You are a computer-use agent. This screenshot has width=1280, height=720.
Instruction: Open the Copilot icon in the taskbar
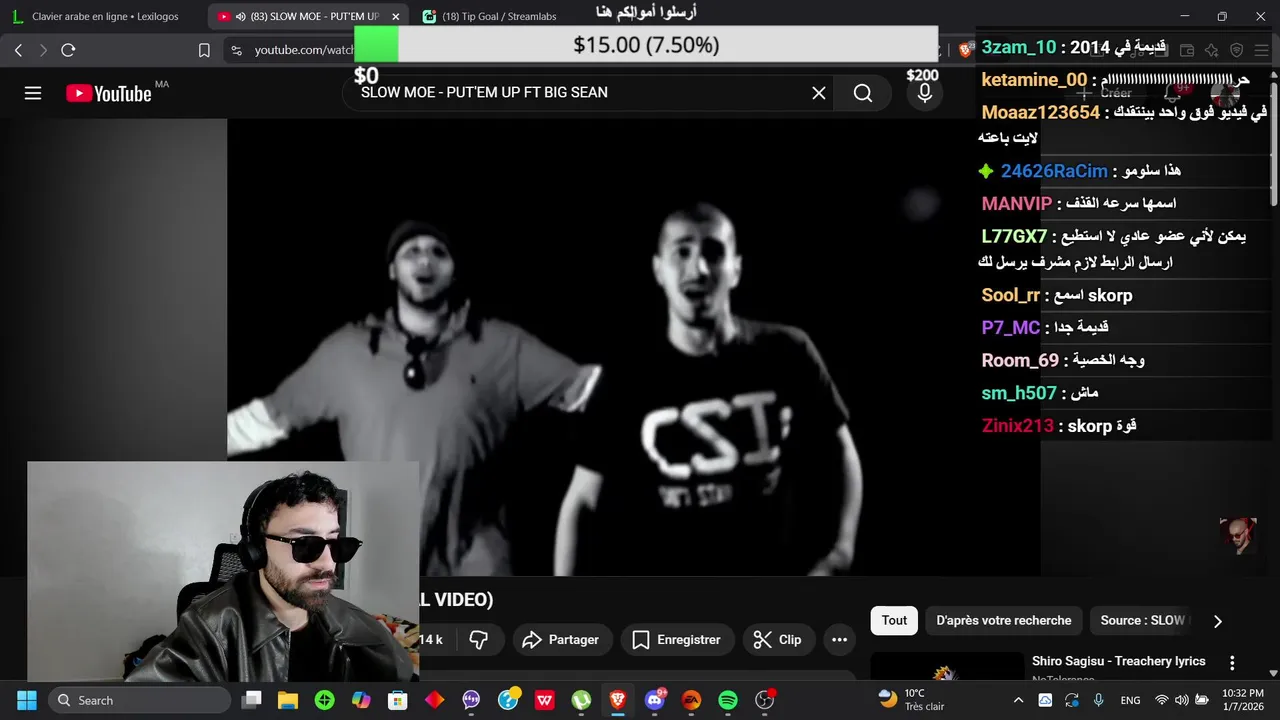coord(361,700)
